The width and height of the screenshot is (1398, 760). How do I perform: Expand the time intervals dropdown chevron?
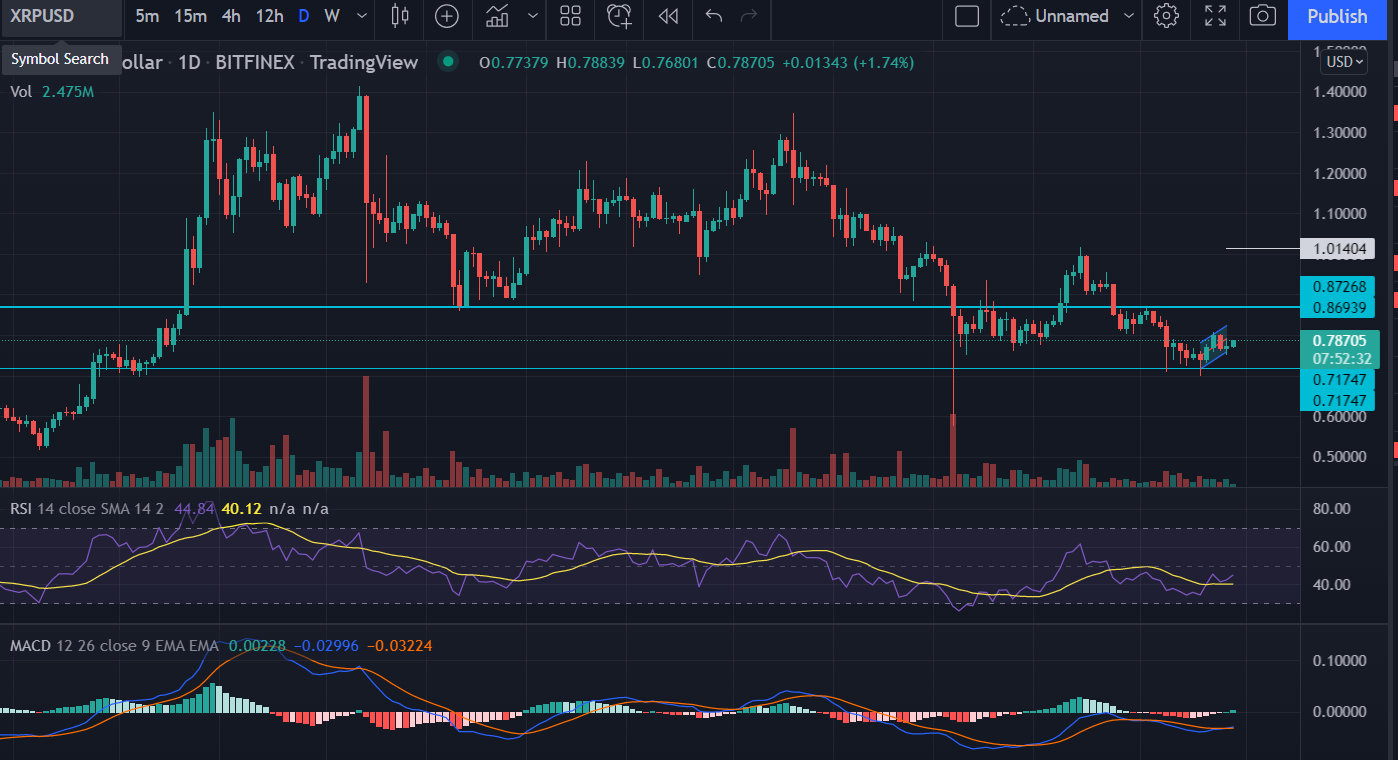coord(361,16)
